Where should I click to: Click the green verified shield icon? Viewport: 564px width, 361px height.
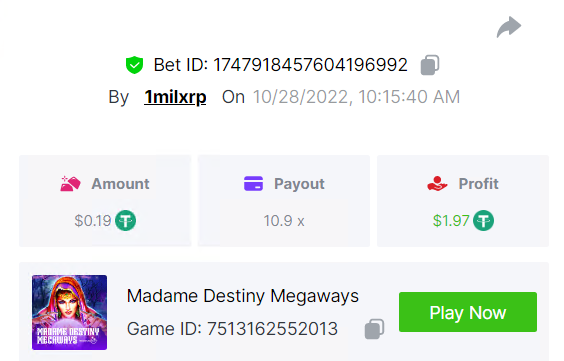[x=135, y=65]
